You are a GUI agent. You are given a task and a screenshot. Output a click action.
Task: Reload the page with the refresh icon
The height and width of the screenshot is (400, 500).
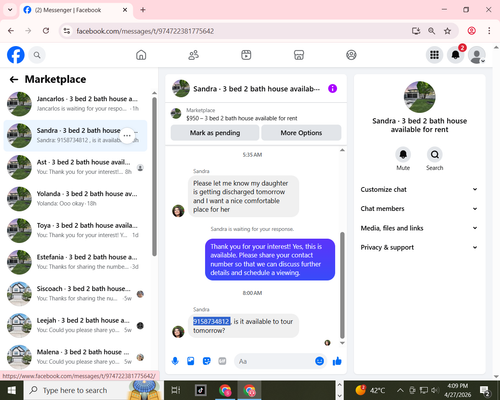coord(46,31)
